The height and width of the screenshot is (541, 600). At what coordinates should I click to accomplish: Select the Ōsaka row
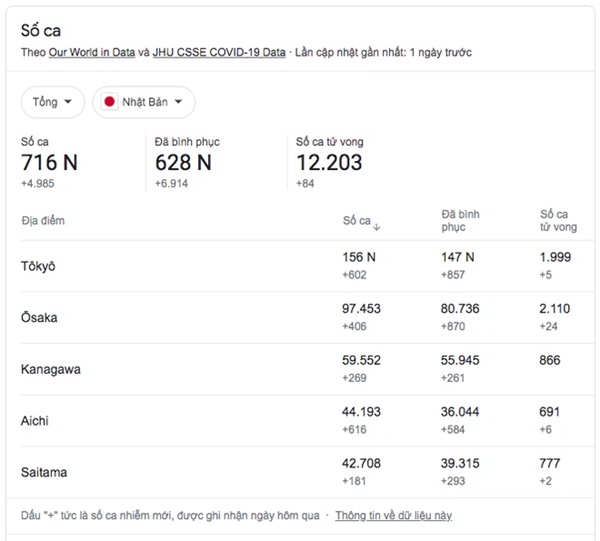(39, 318)
